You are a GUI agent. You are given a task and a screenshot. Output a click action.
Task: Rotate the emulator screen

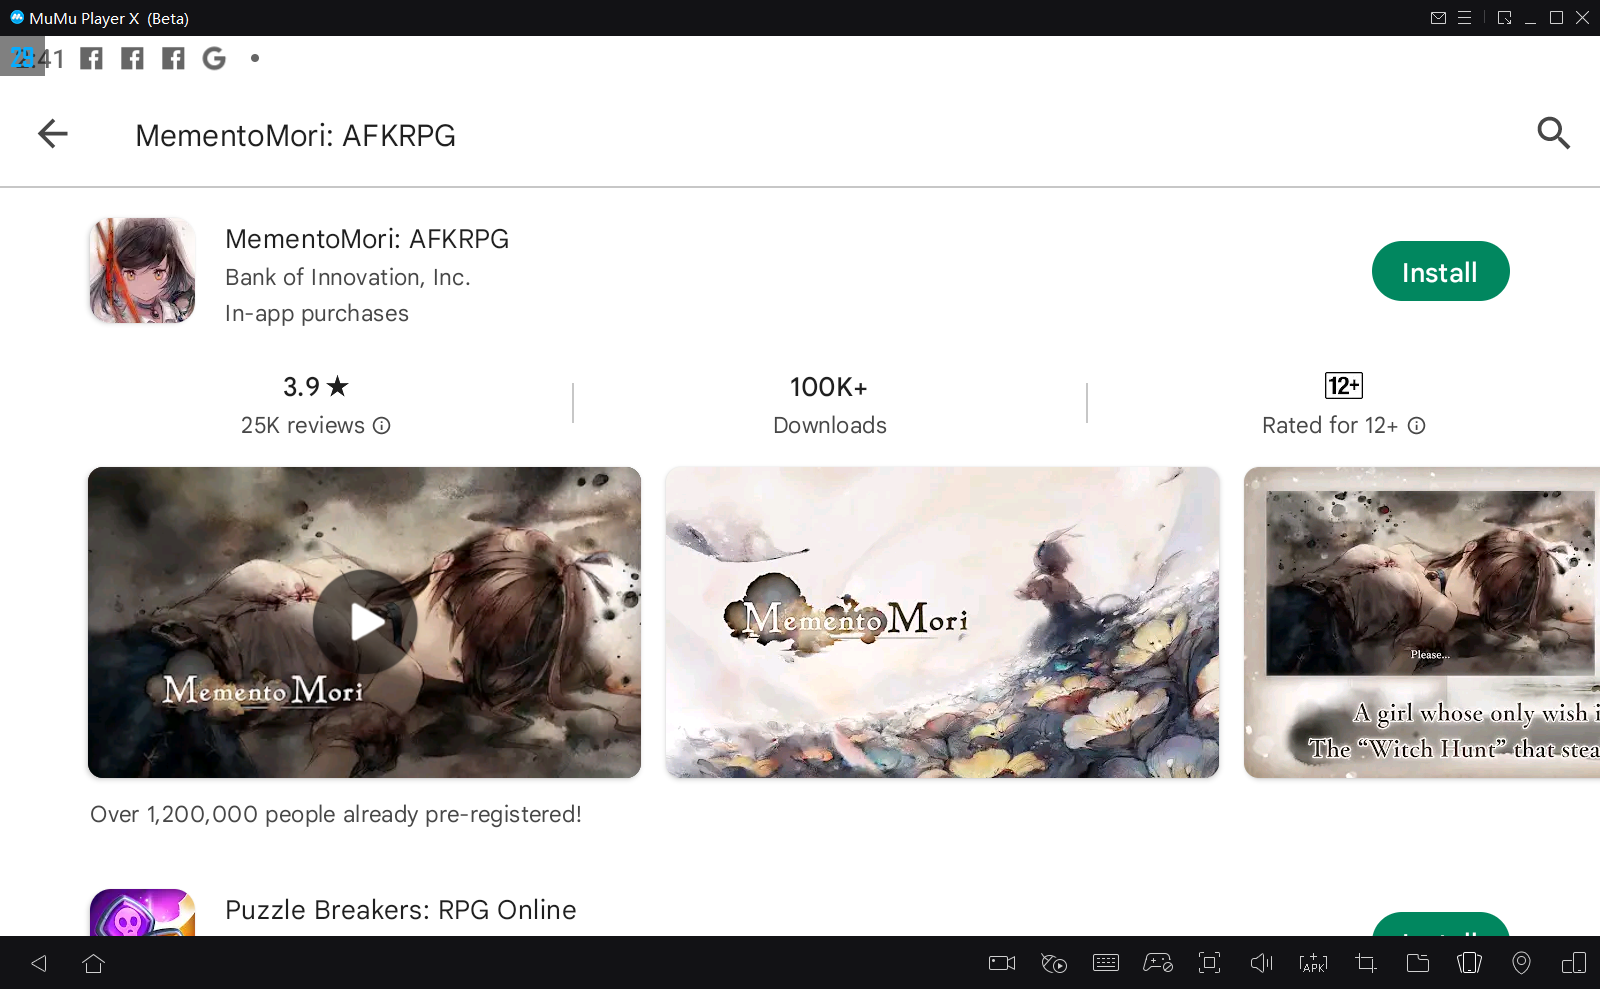1470,963
